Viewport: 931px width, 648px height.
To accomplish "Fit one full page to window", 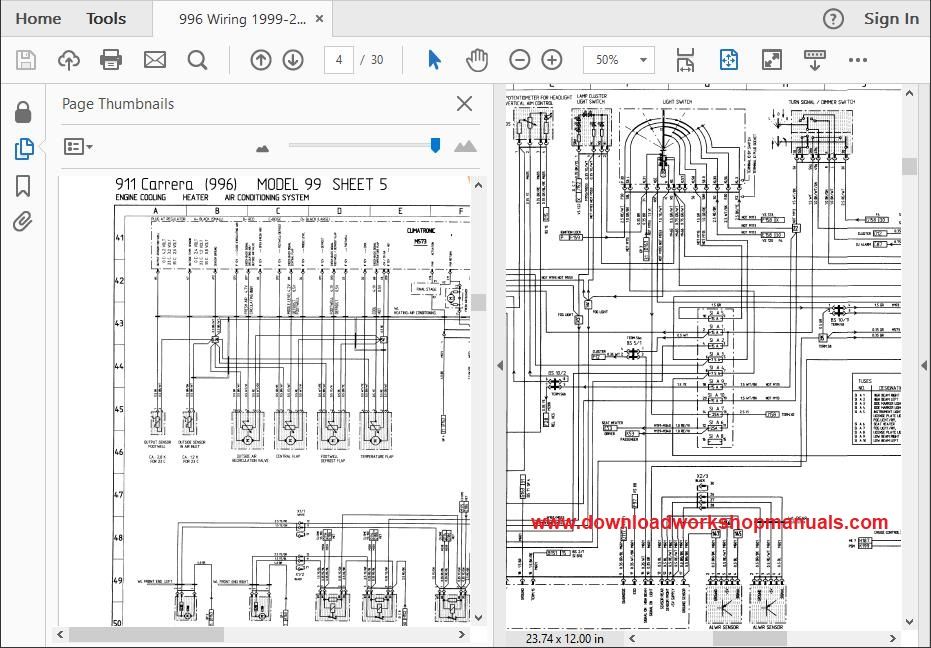I will pyautogui.click(x=729, y=60).
